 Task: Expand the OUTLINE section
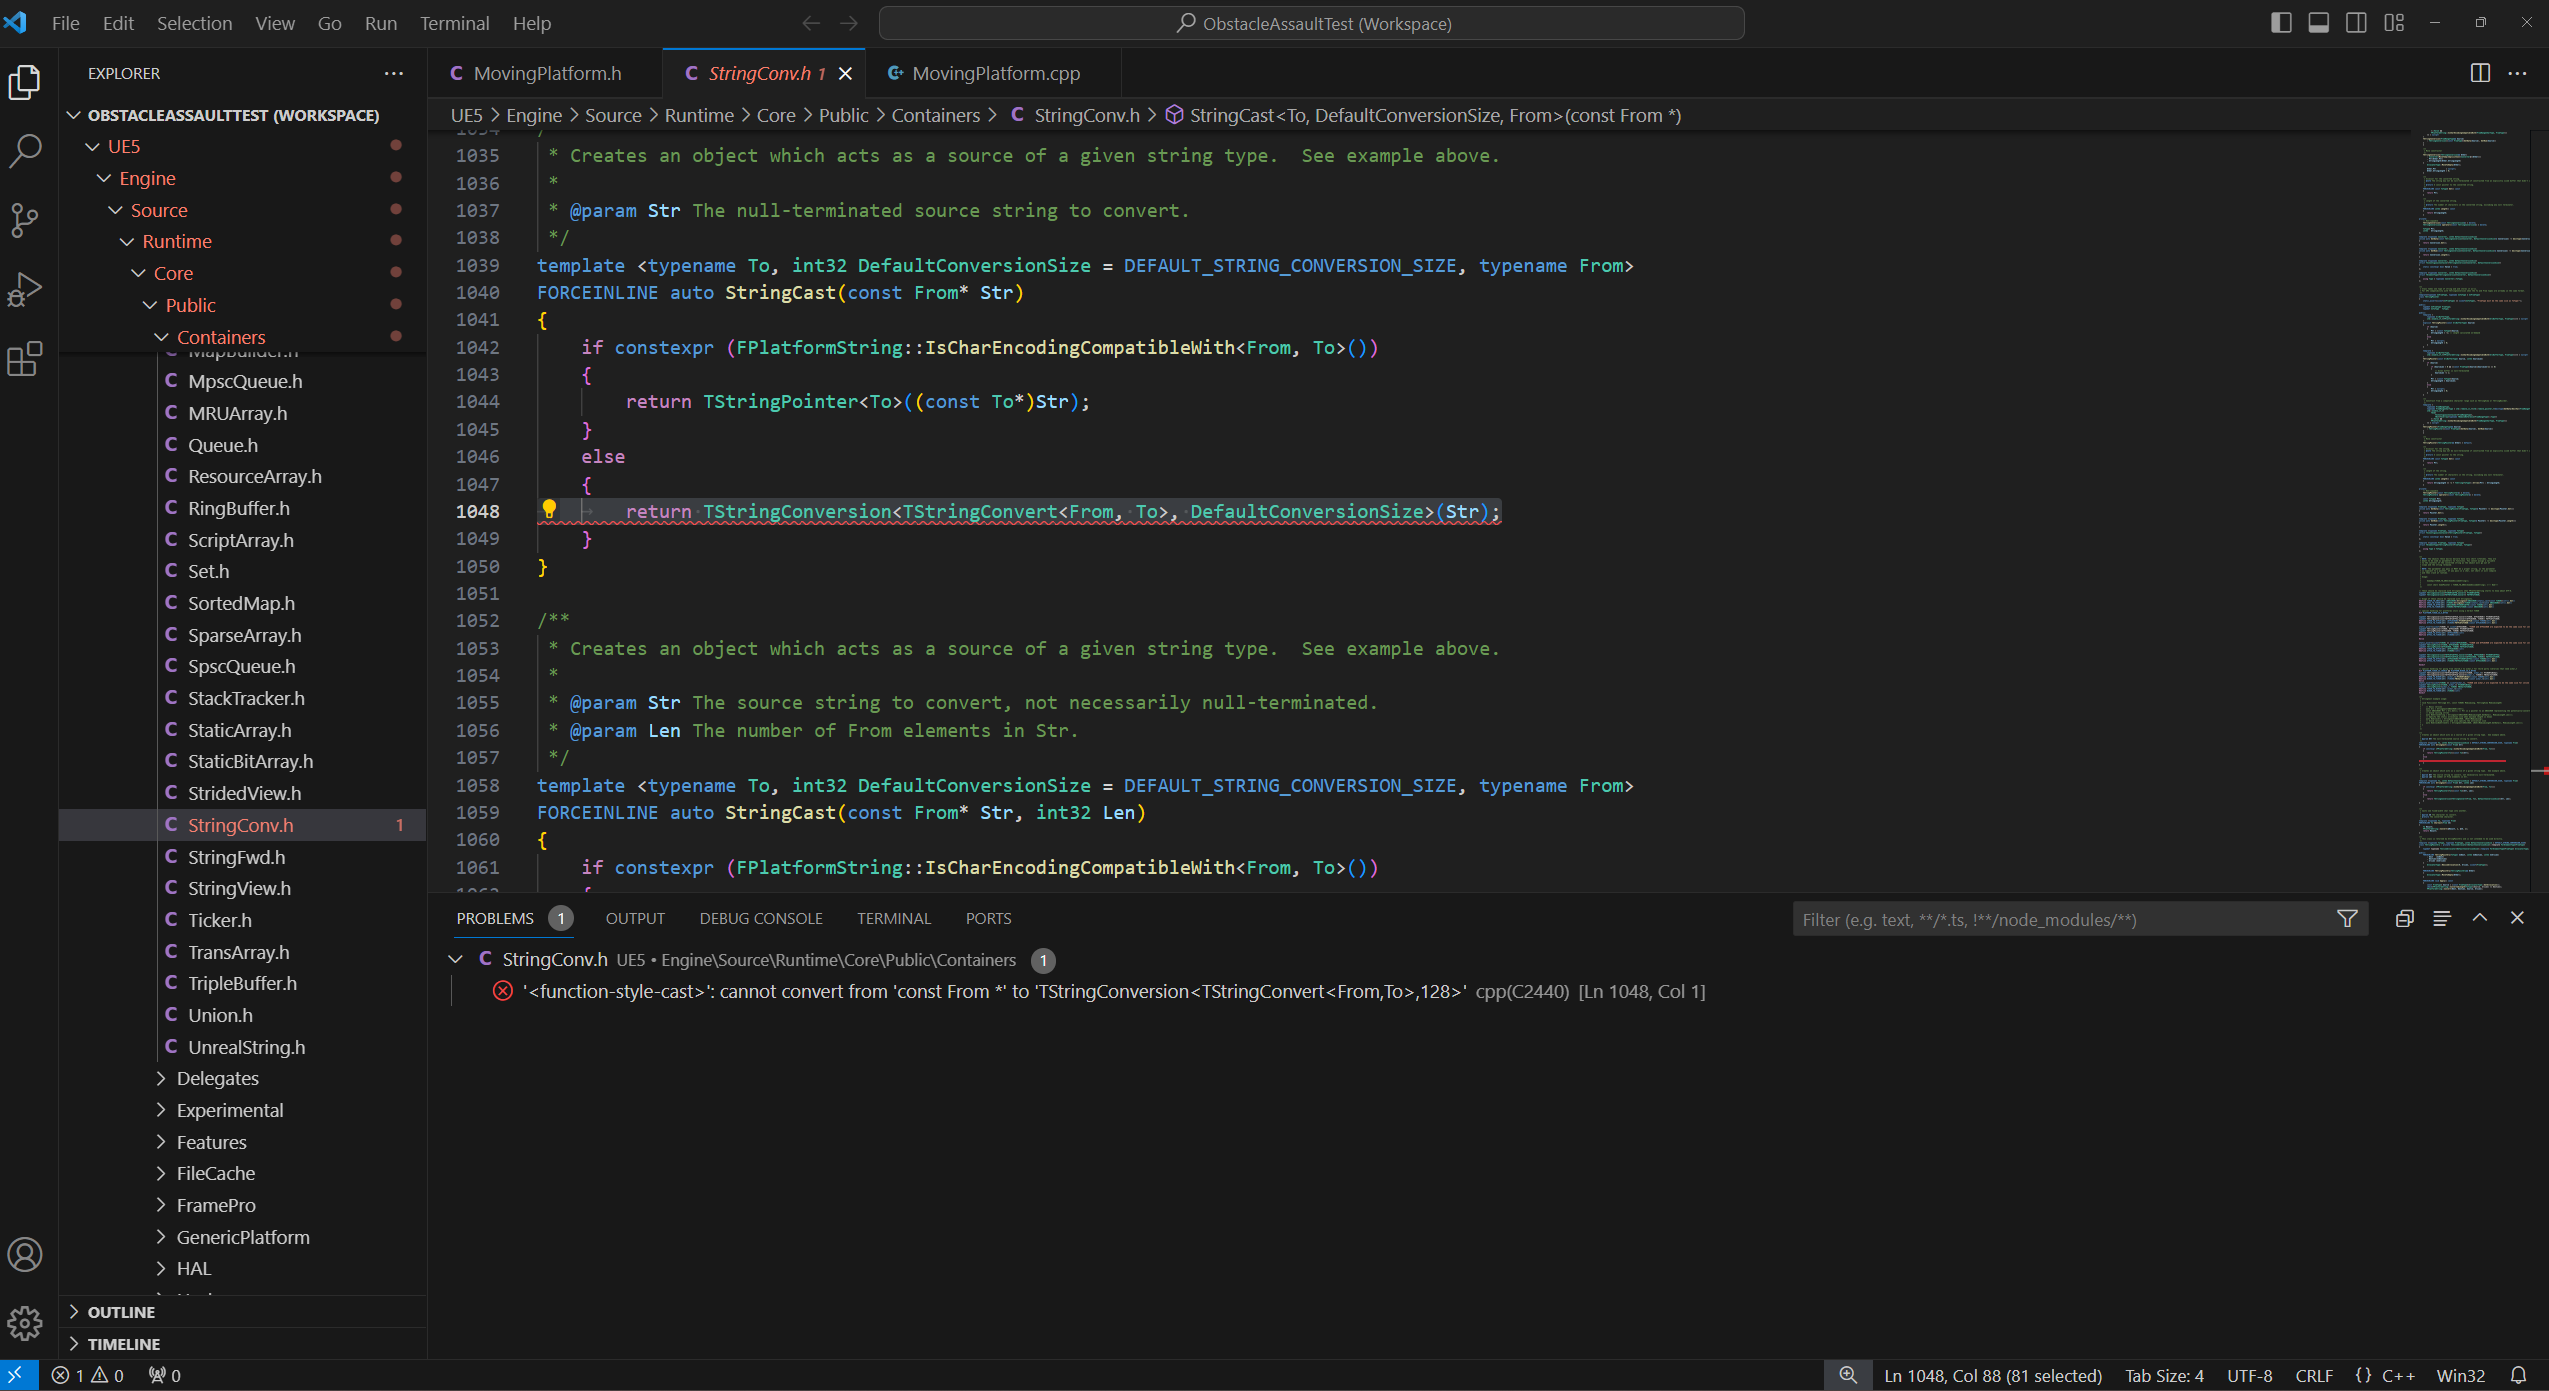[x=121, y=1312]
